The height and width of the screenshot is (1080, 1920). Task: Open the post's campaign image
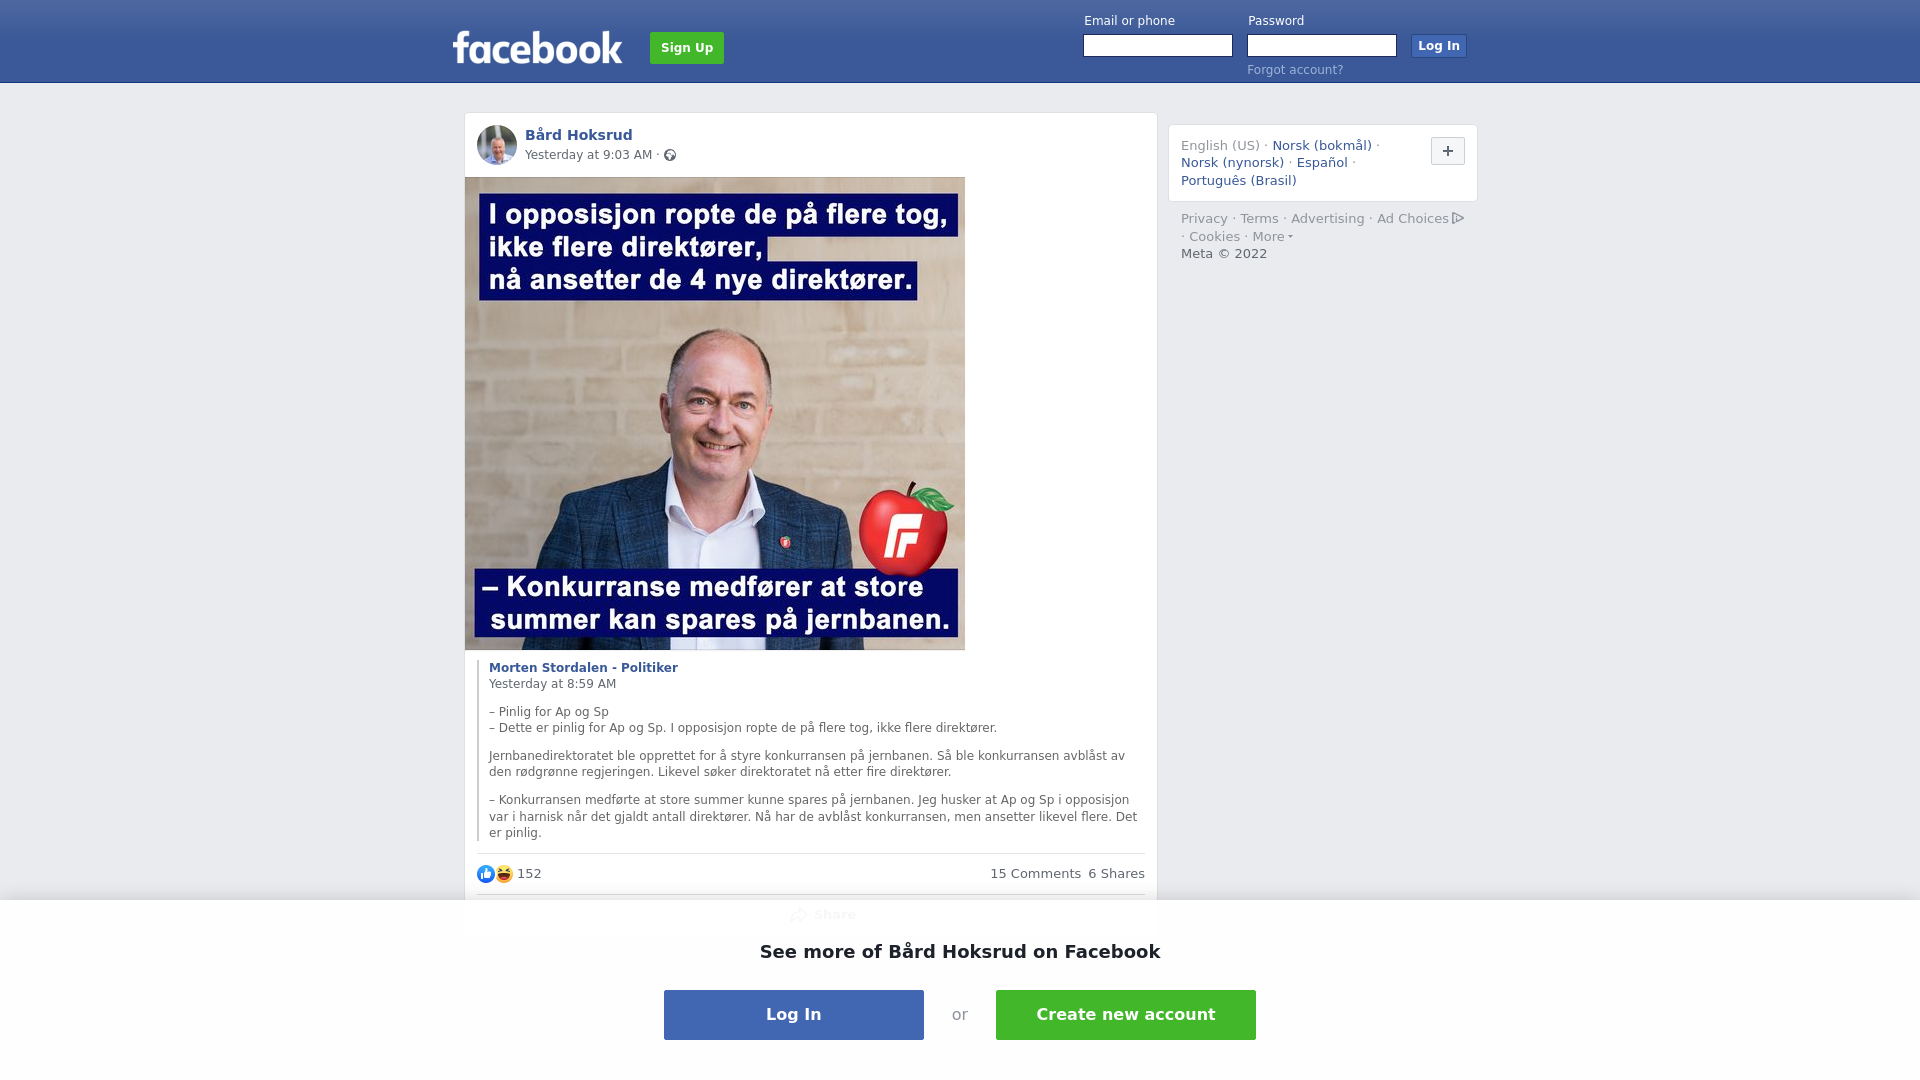pyautogui.click(x=715, y=414)
